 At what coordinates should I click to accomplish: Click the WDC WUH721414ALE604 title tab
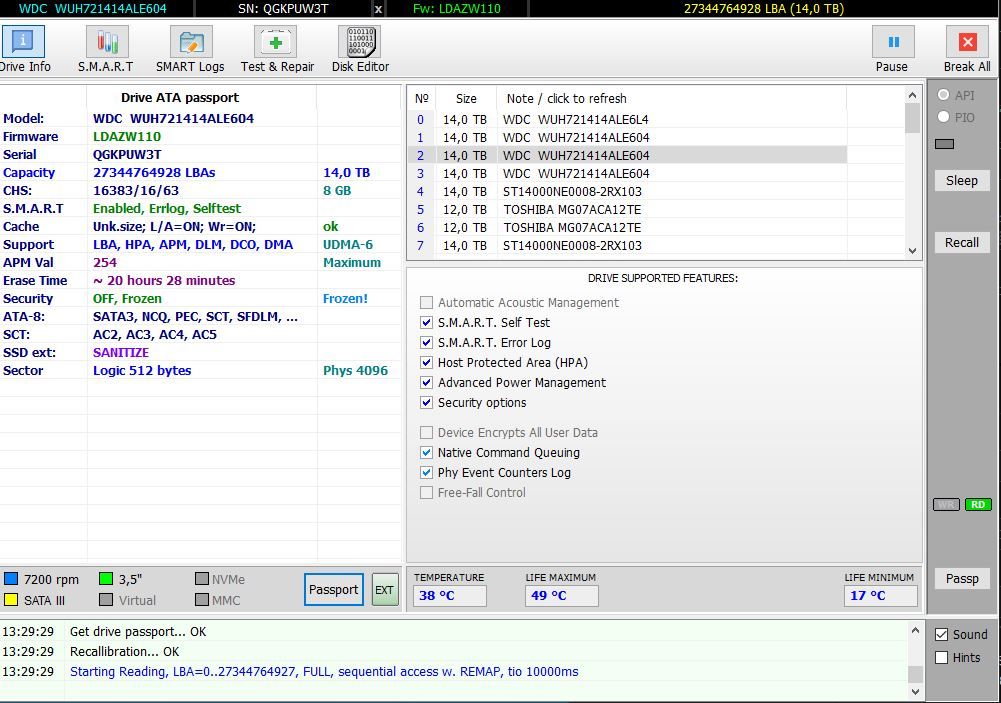click(93, 9)
